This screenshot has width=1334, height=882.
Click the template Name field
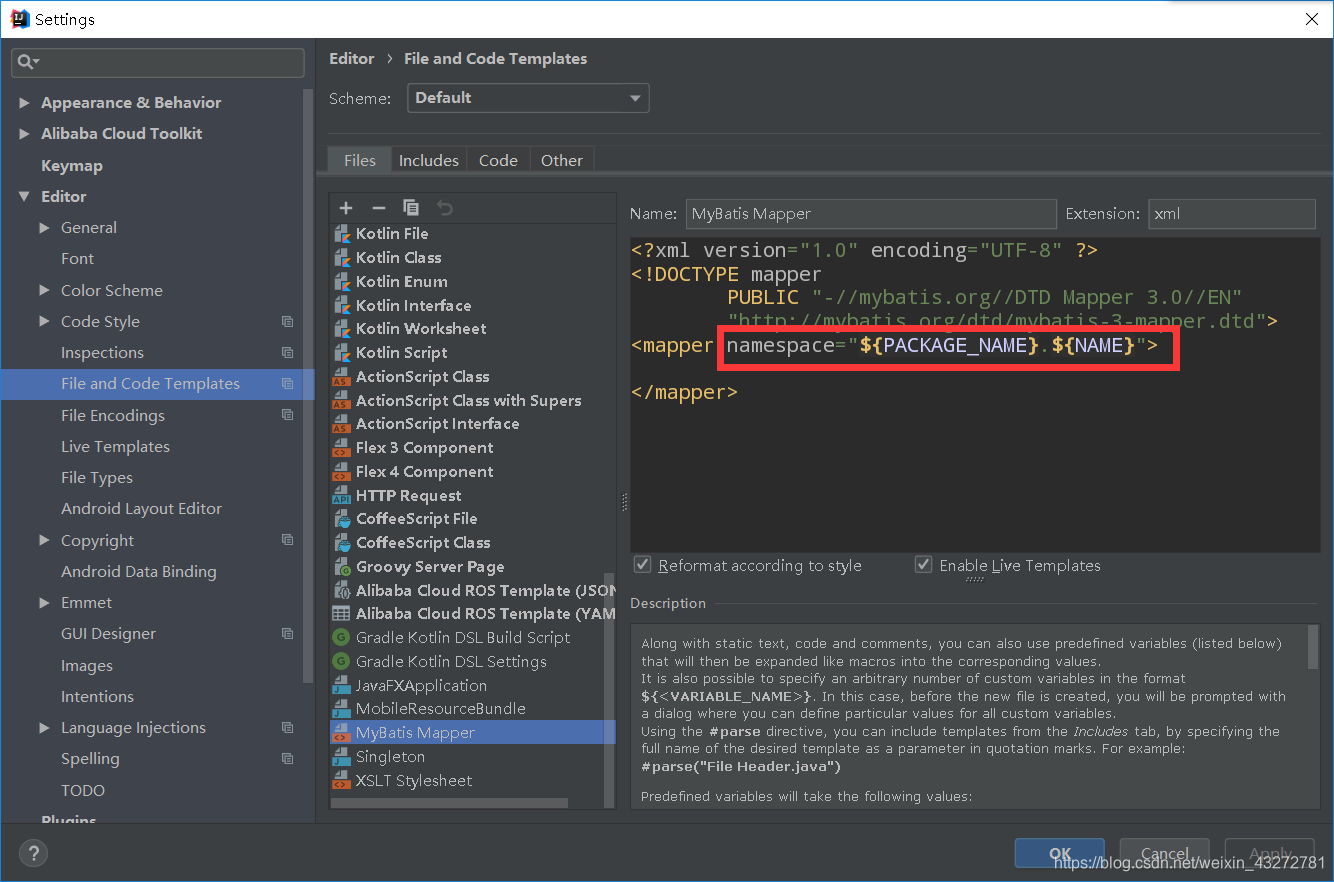871,214
